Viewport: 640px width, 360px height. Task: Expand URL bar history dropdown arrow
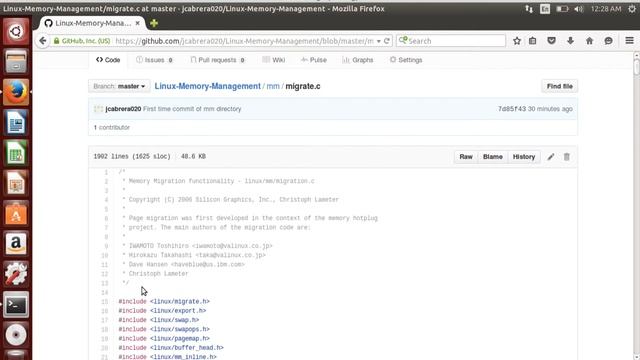tap(378, 41)
